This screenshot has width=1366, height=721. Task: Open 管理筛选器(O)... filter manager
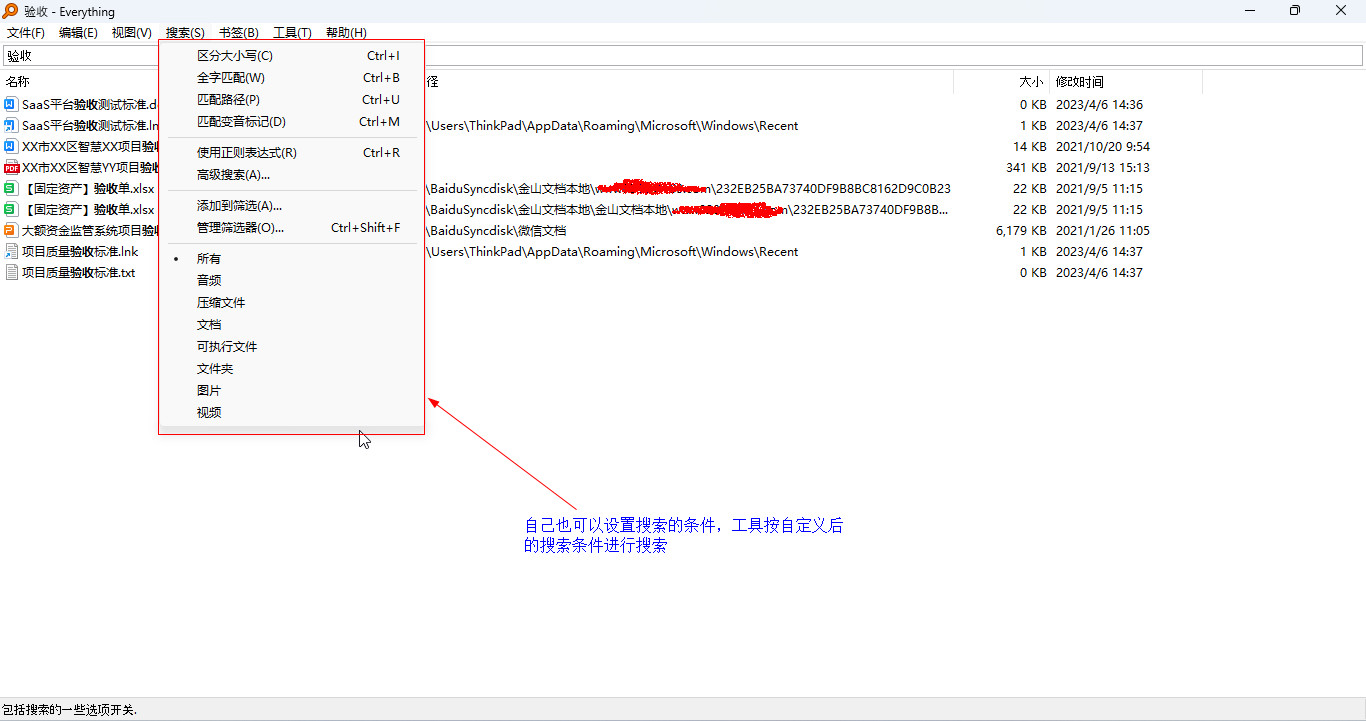pos(291,228)
